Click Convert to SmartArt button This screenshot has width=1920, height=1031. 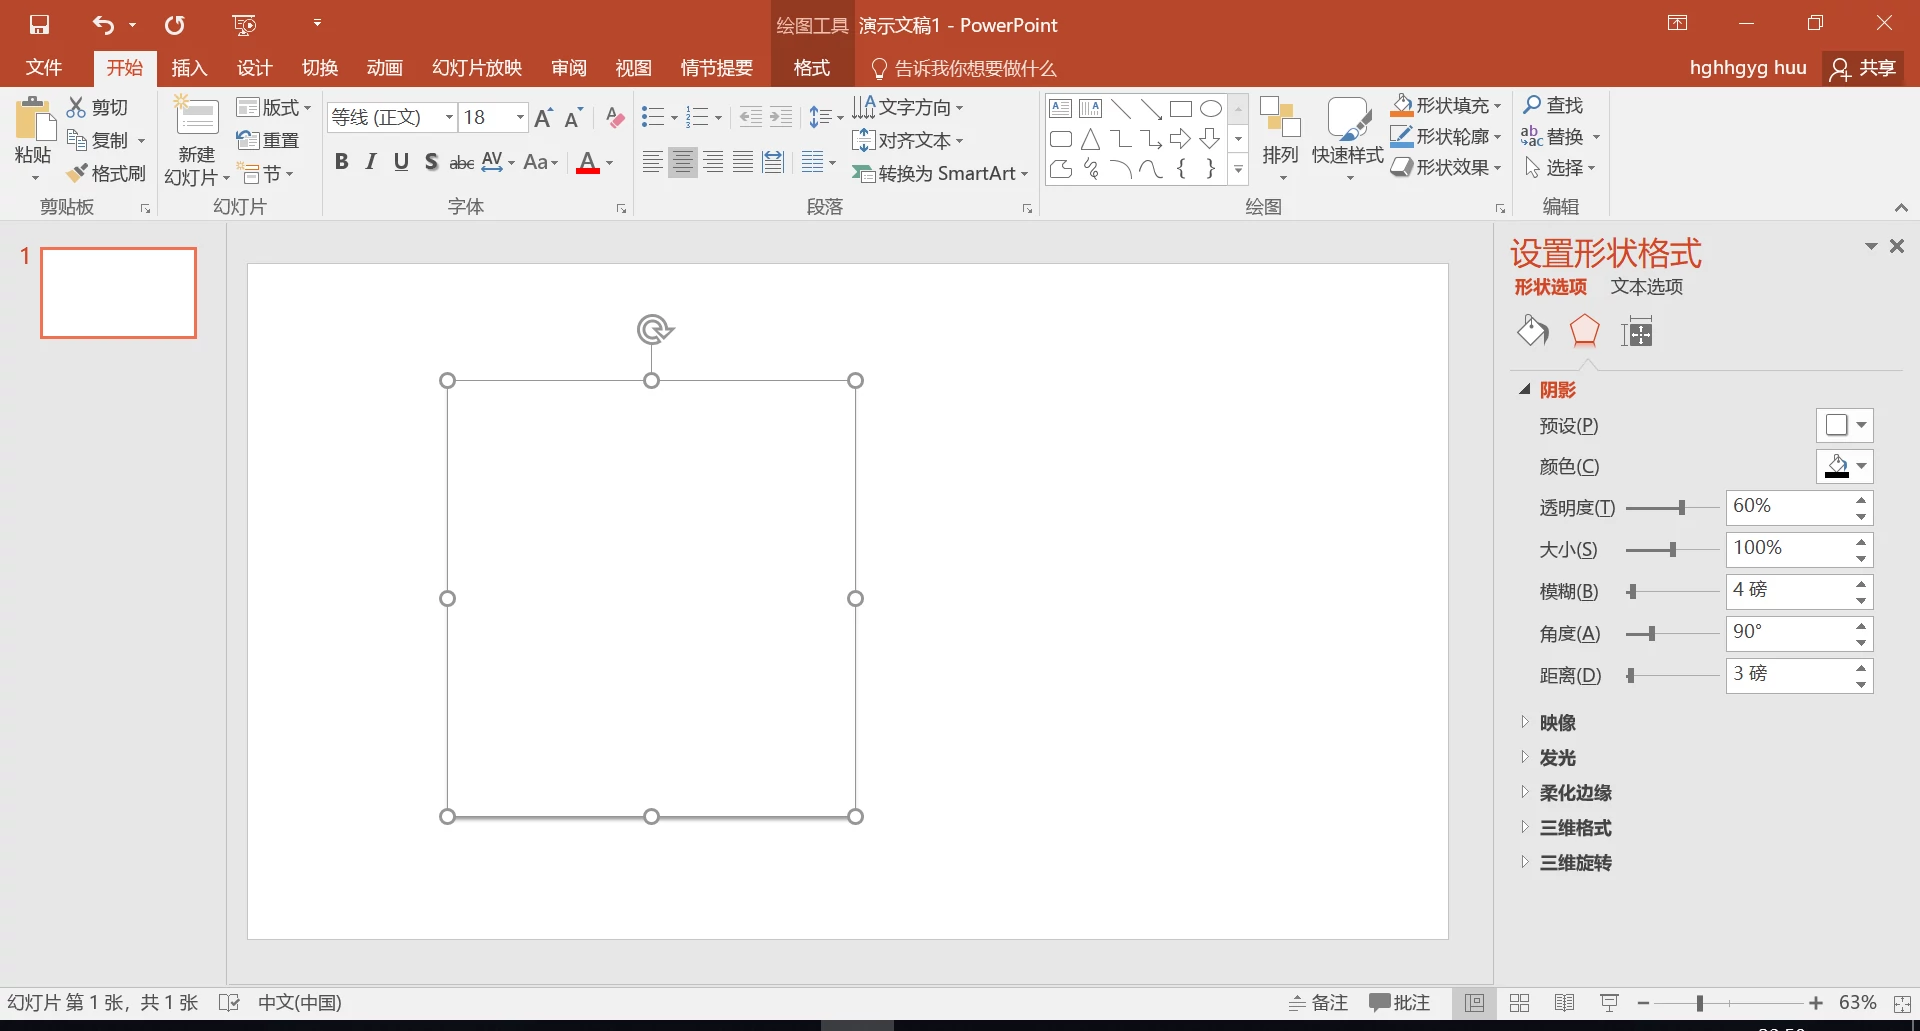click(x=940, y=173)
